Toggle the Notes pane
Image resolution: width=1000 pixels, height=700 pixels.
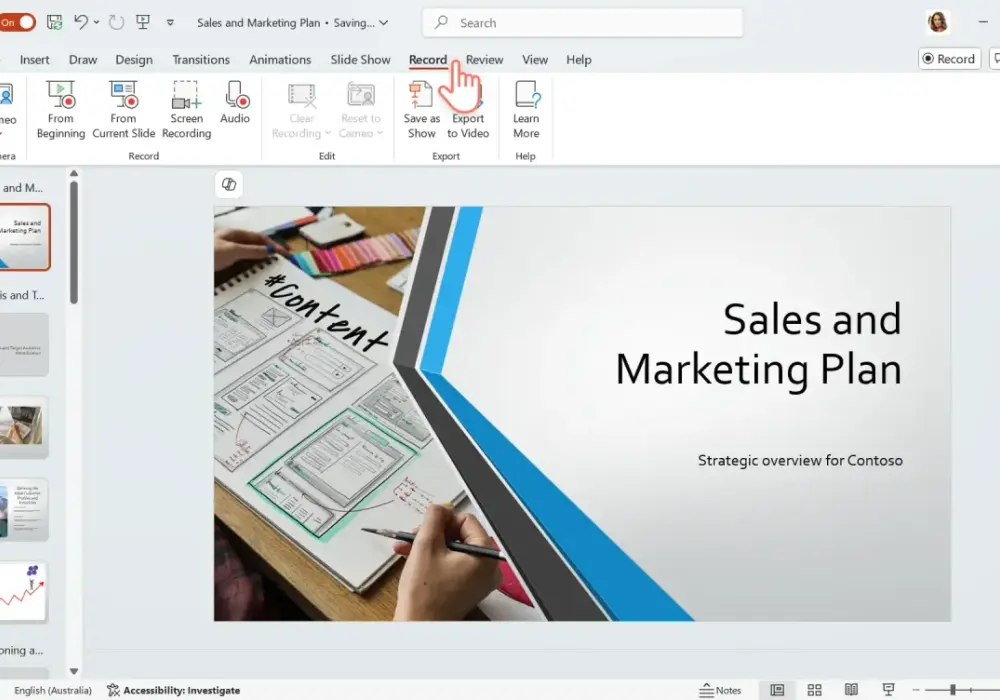(x=721, y=690)
